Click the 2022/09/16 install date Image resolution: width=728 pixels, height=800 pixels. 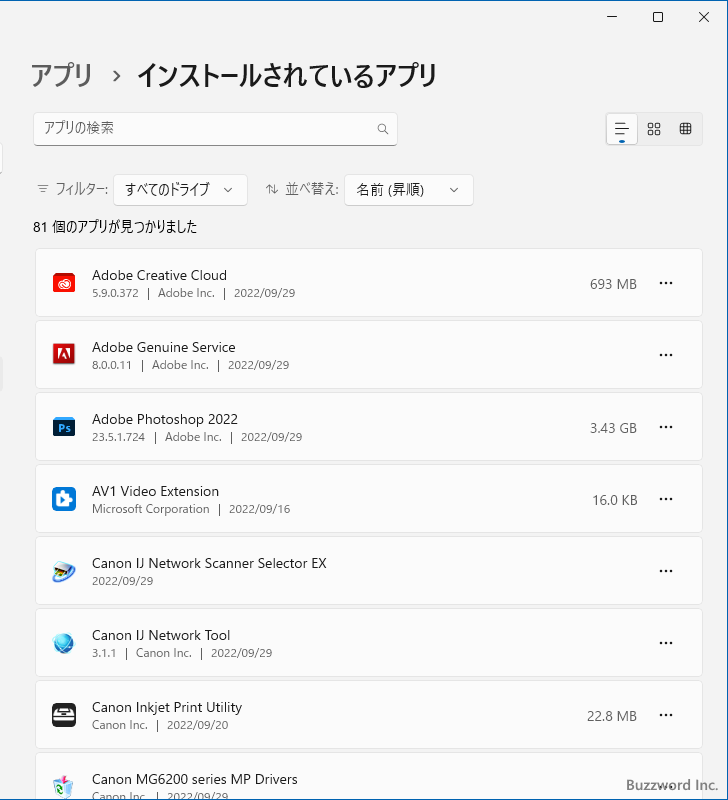click(x=259, y=509)
